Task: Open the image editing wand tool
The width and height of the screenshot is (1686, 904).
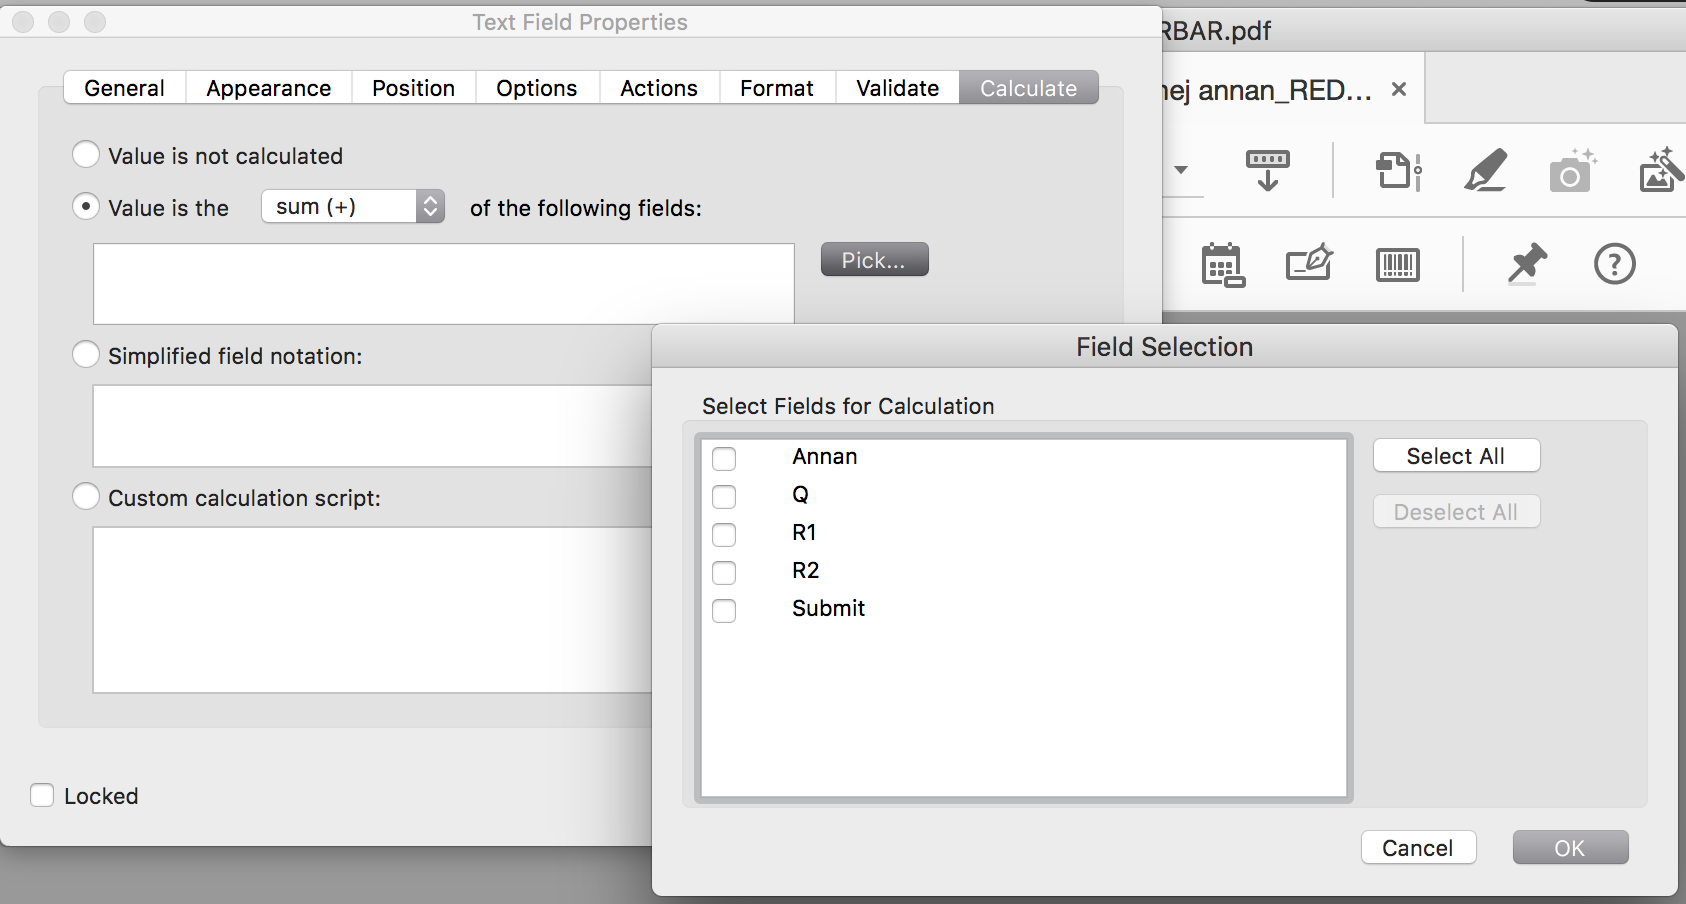Action: point(1659,171)
